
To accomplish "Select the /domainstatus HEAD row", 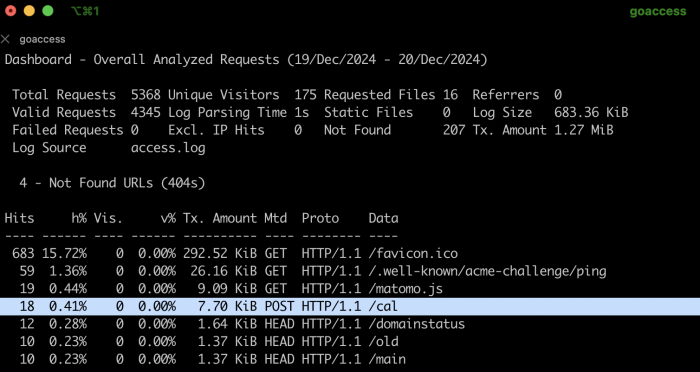I will point(350,324).
